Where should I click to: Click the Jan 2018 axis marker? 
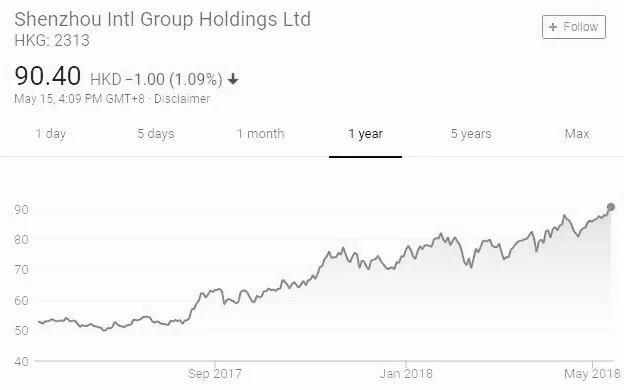(406, 374)
